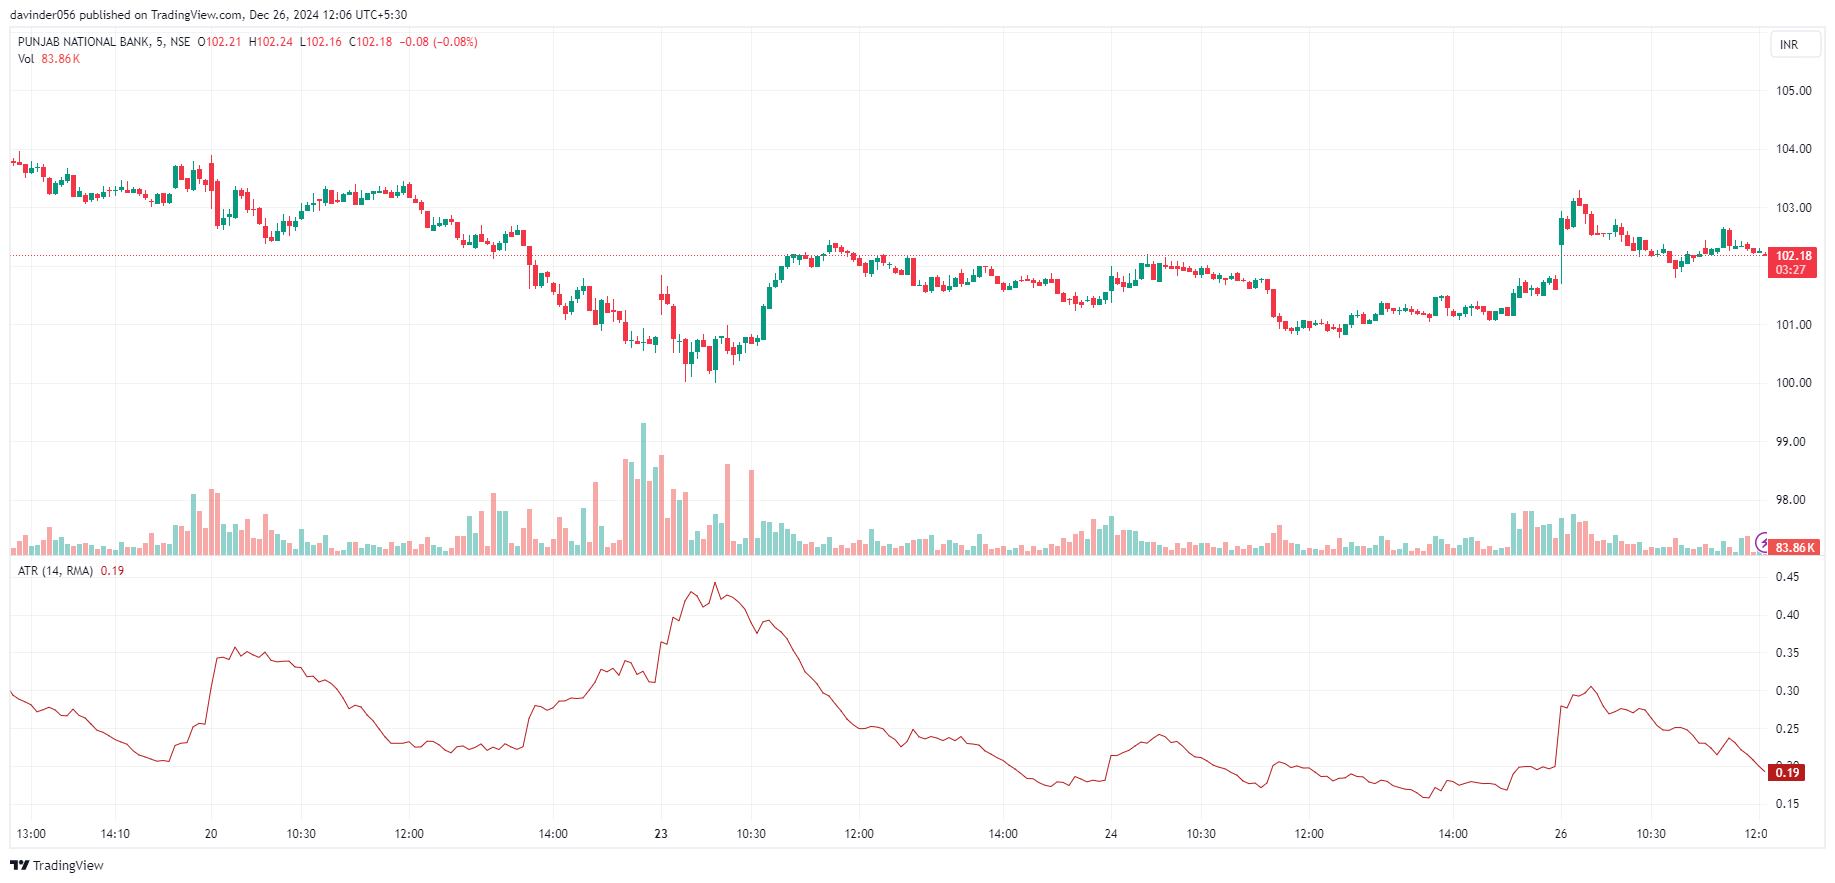
Task: Click the 98.00 price axis label
Action: coord(1790,500)
